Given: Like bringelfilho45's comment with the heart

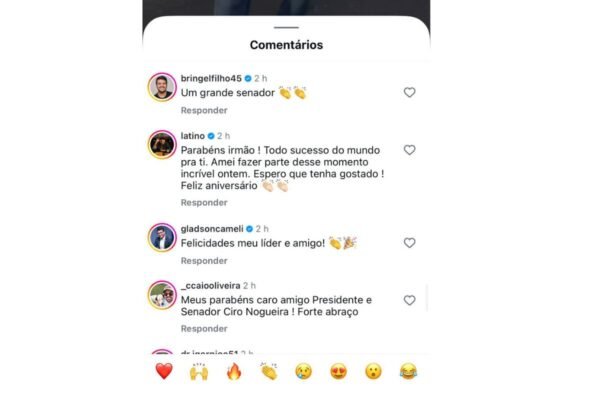Looking at the screenshot, I should tap(409, 92).
